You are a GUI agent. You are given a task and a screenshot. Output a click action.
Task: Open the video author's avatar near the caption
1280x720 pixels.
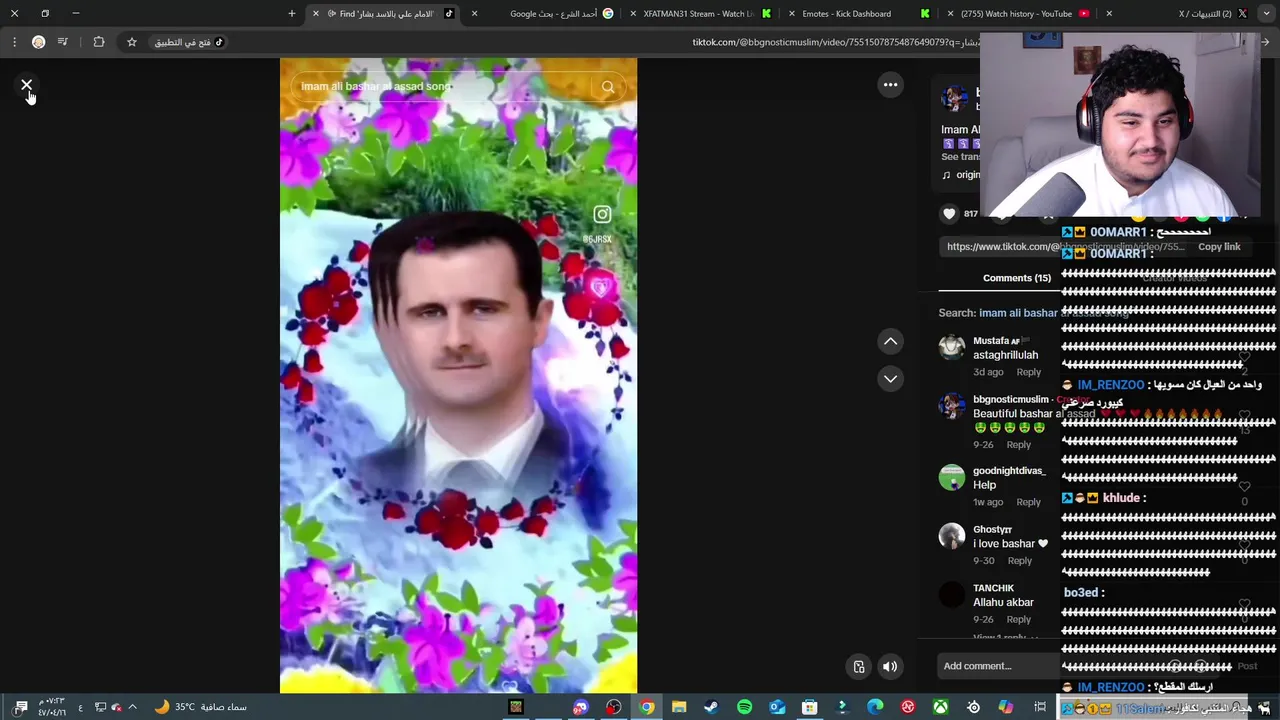955,98
